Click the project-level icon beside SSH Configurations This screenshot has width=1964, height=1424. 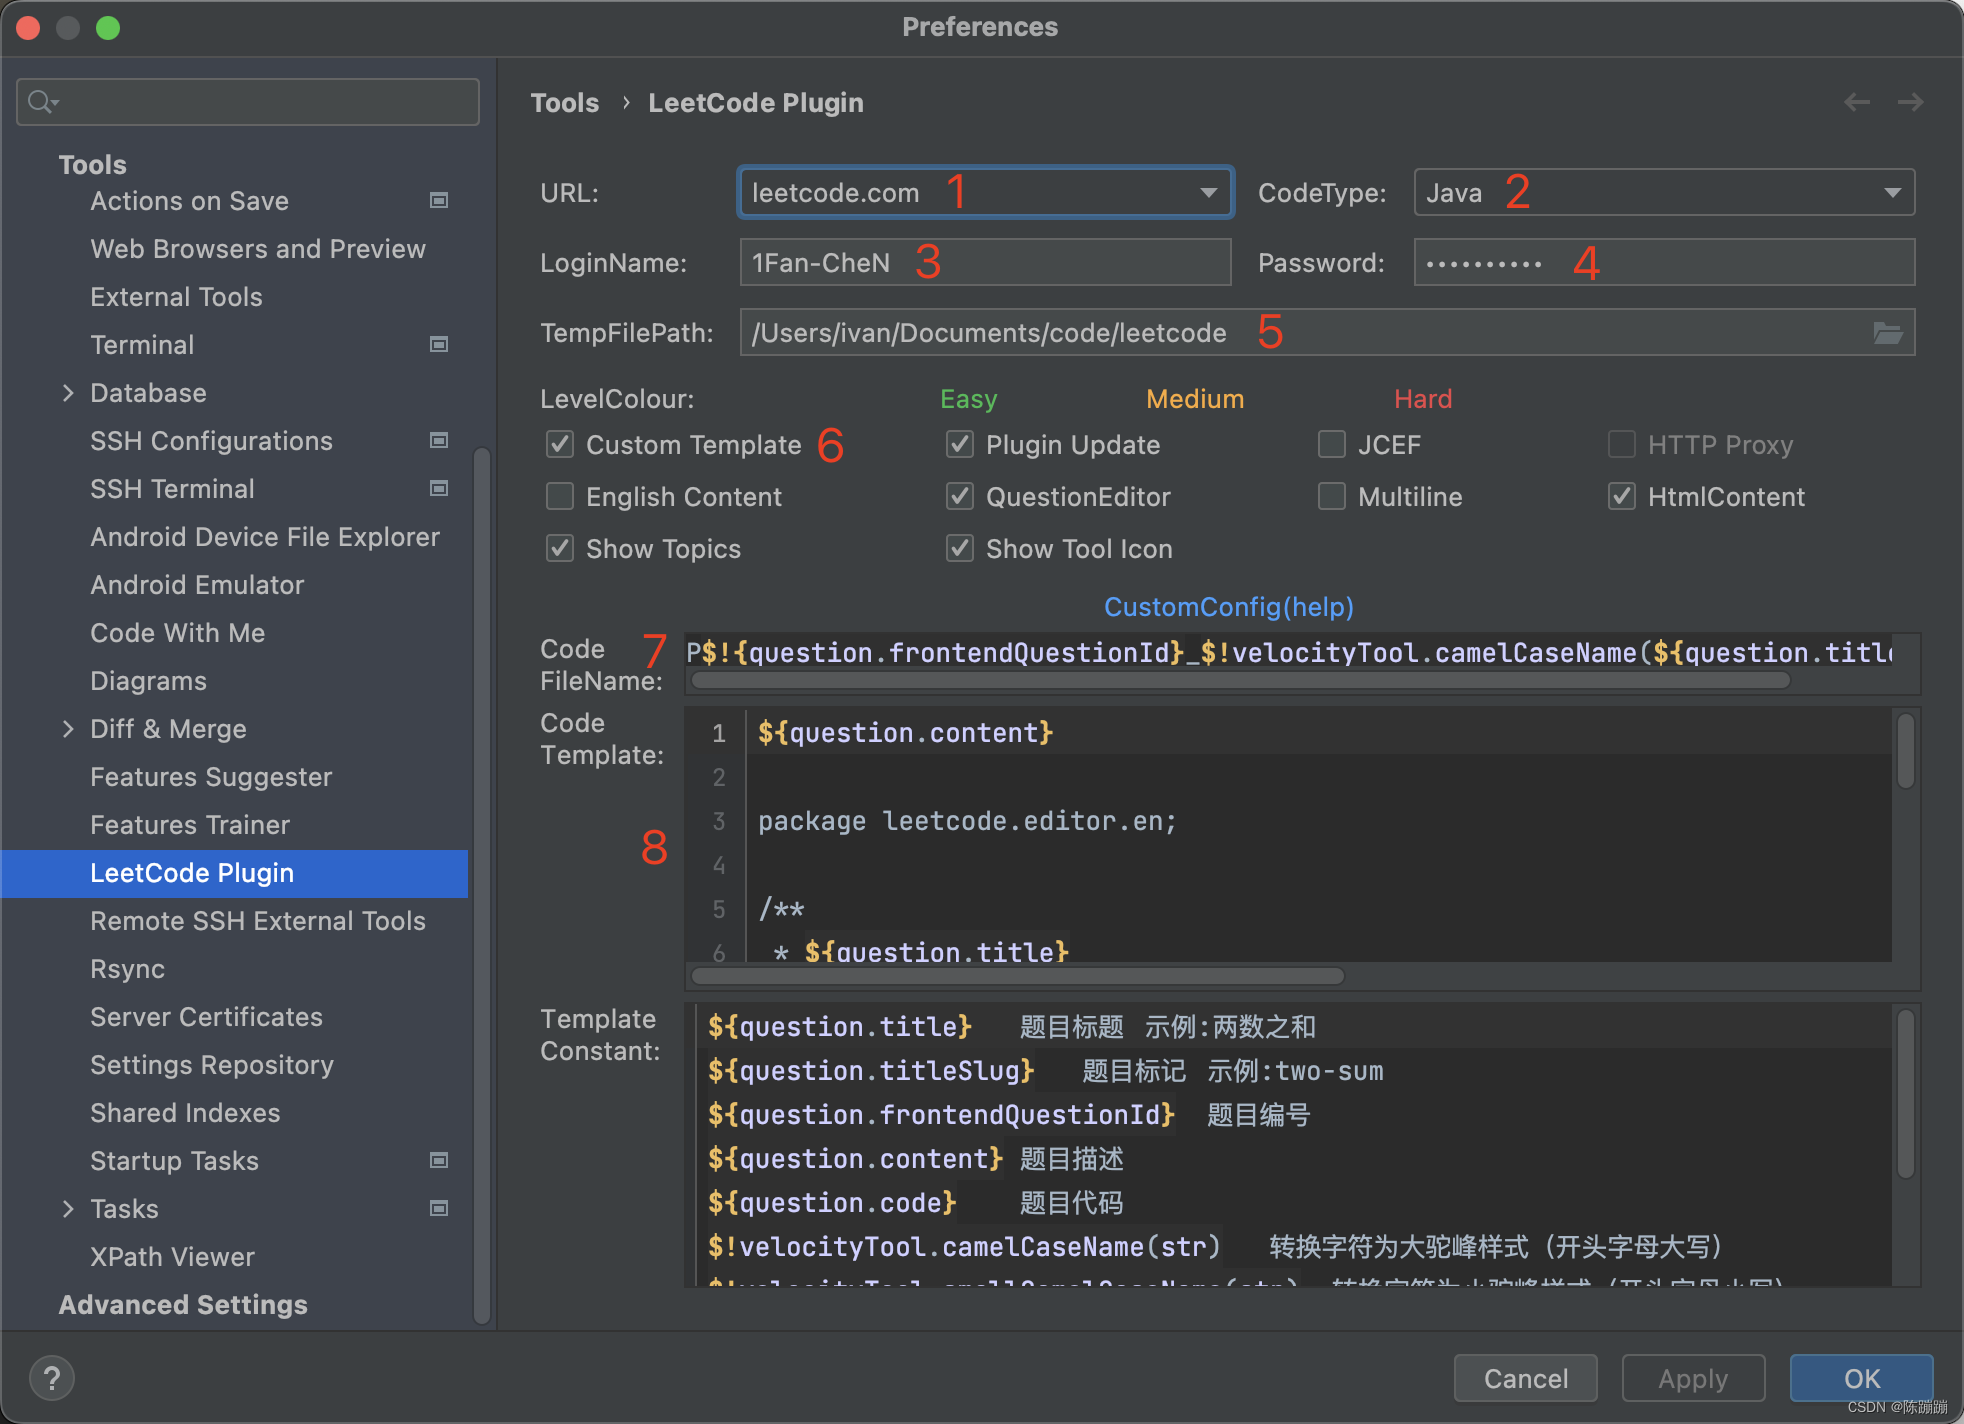[438, 441]
